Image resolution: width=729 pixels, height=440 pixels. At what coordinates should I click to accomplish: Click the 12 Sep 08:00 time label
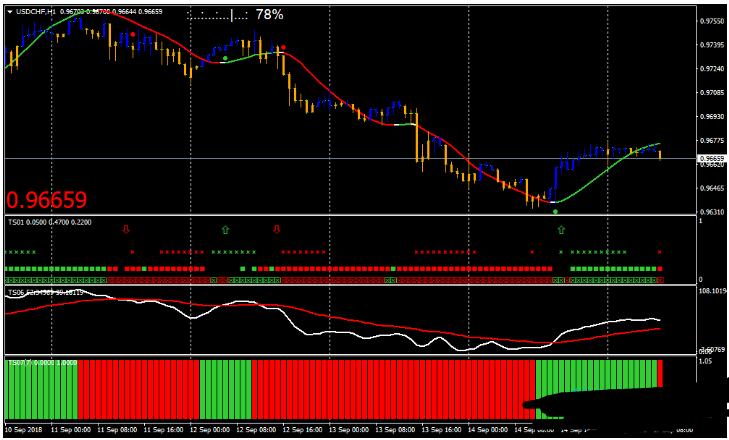pyautogui.click(x=256, y=429)
